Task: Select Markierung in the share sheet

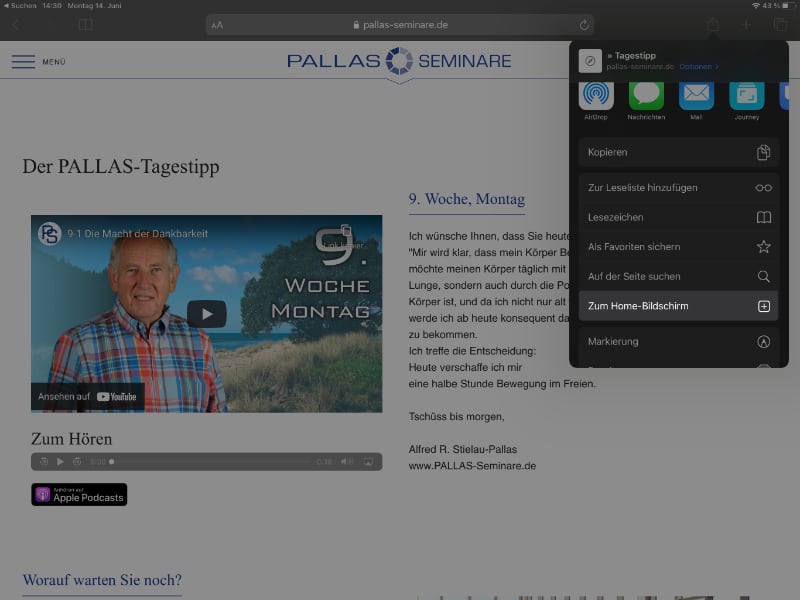Action: (678, 342)
